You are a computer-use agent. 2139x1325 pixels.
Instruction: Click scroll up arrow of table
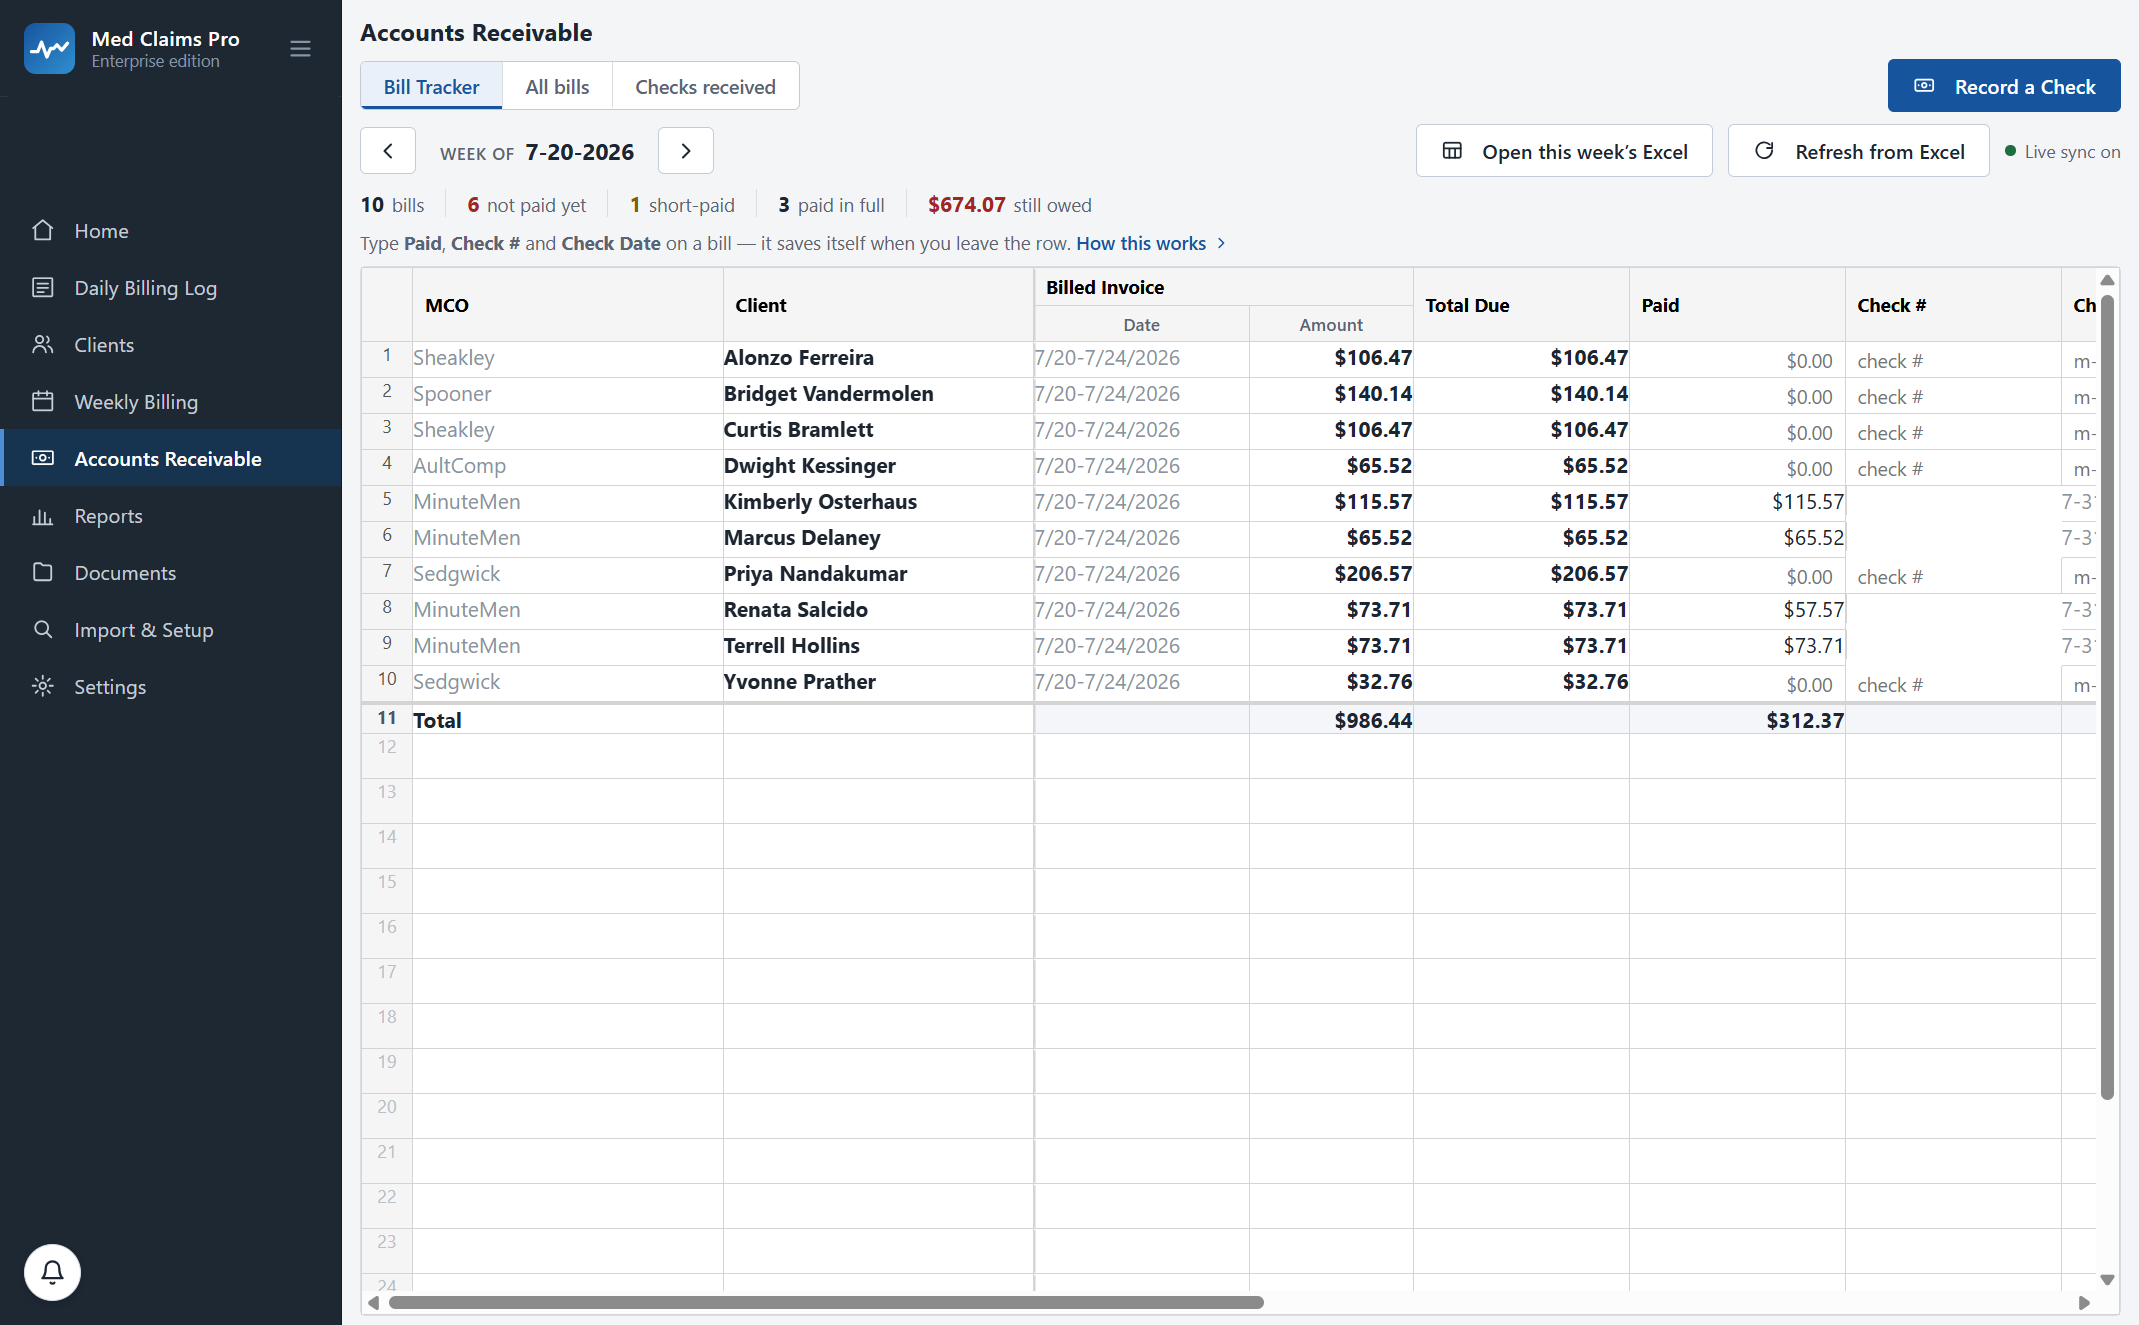(x=2107, y=280)
